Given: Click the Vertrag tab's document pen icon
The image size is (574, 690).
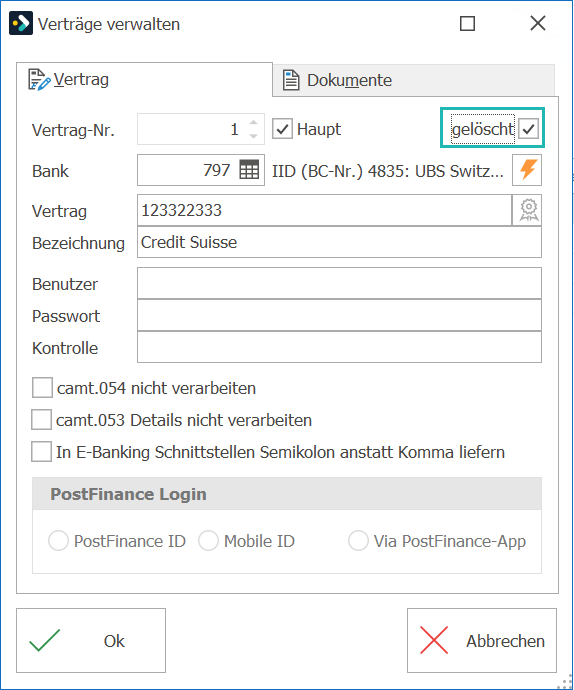Looking at the screenshot, I should pyautogui.click(x=39, y=80).
